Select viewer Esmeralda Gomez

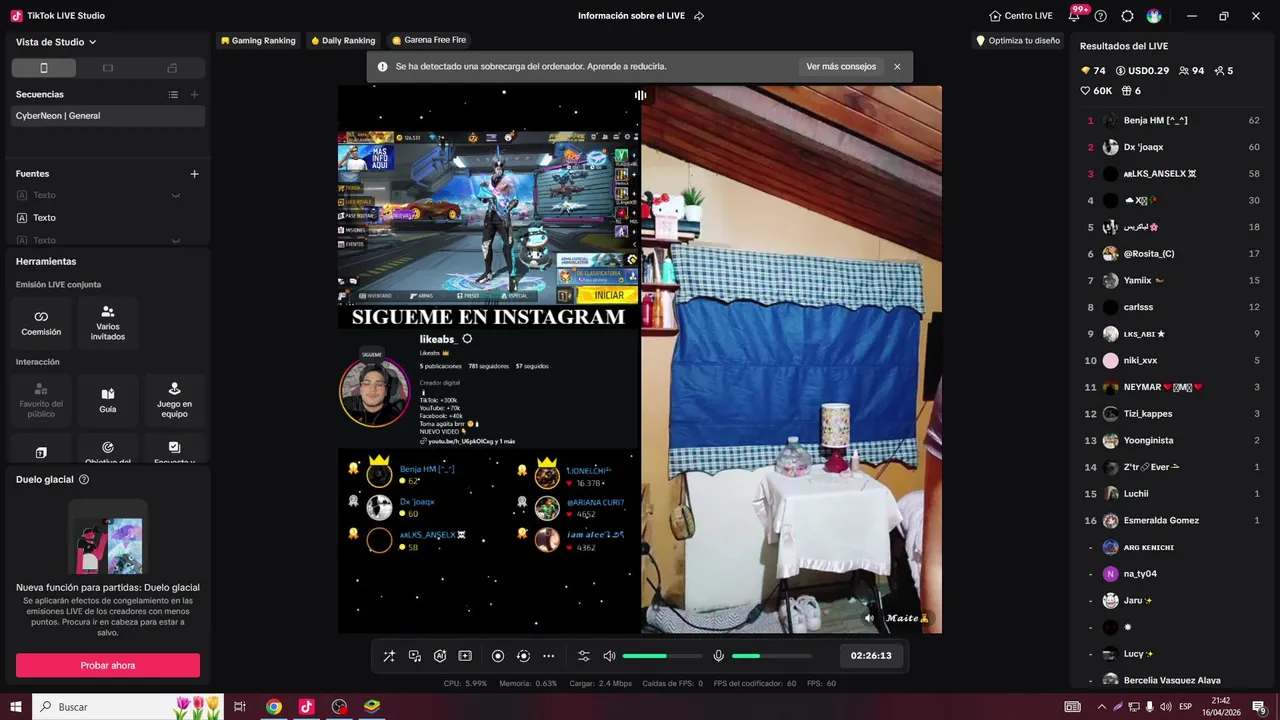[1173, 520]
